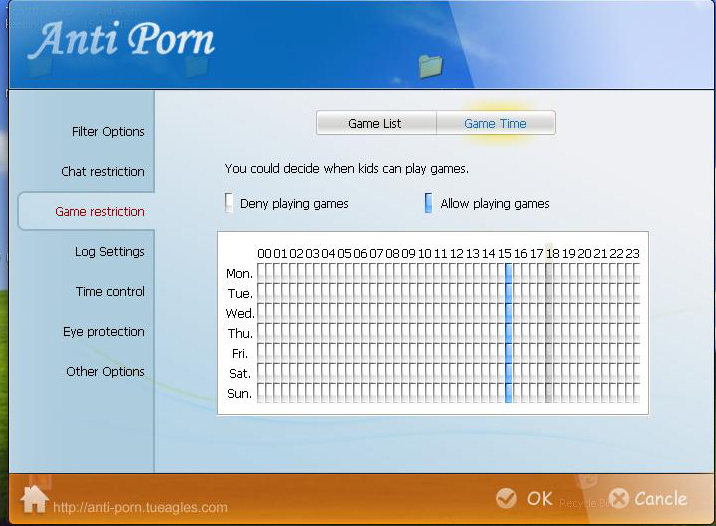Click the hour label 15

coord(505,253)
